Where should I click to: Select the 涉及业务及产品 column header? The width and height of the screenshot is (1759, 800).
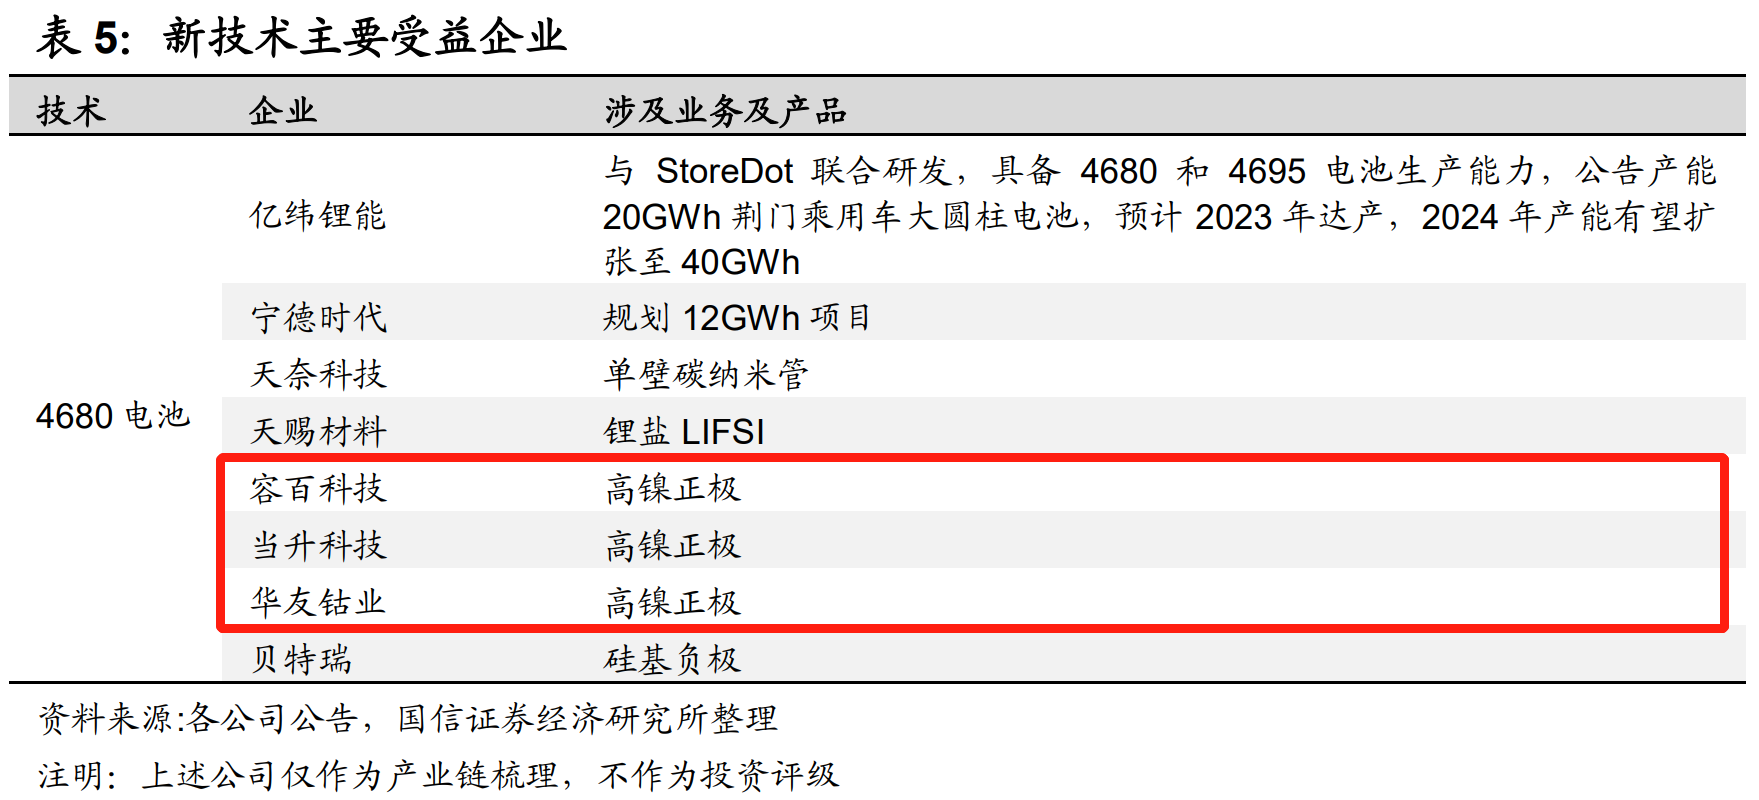tap(725, 110)
